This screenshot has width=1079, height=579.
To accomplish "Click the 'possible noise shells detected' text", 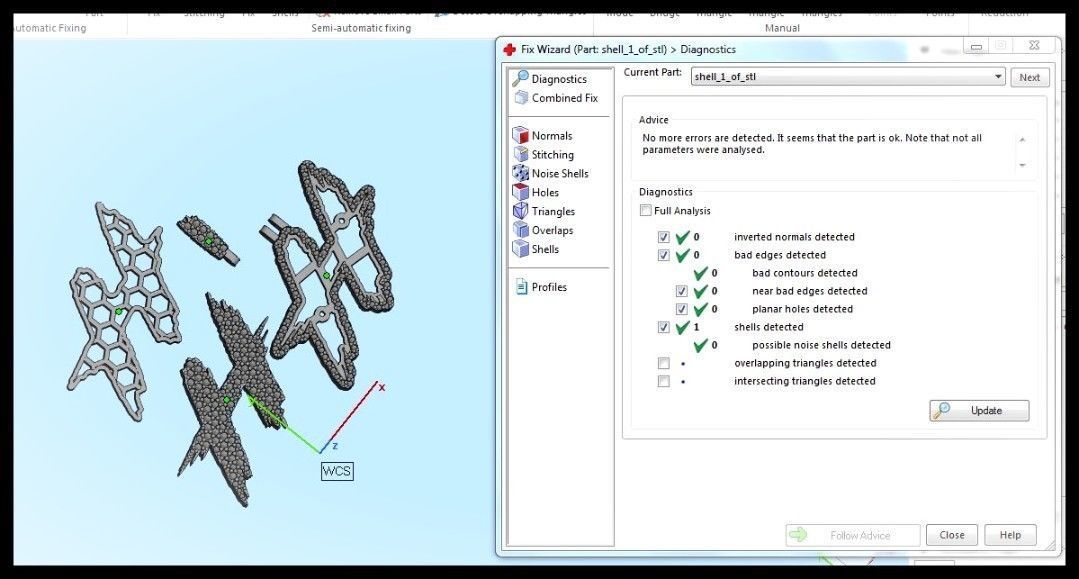I will pos(821,345).
